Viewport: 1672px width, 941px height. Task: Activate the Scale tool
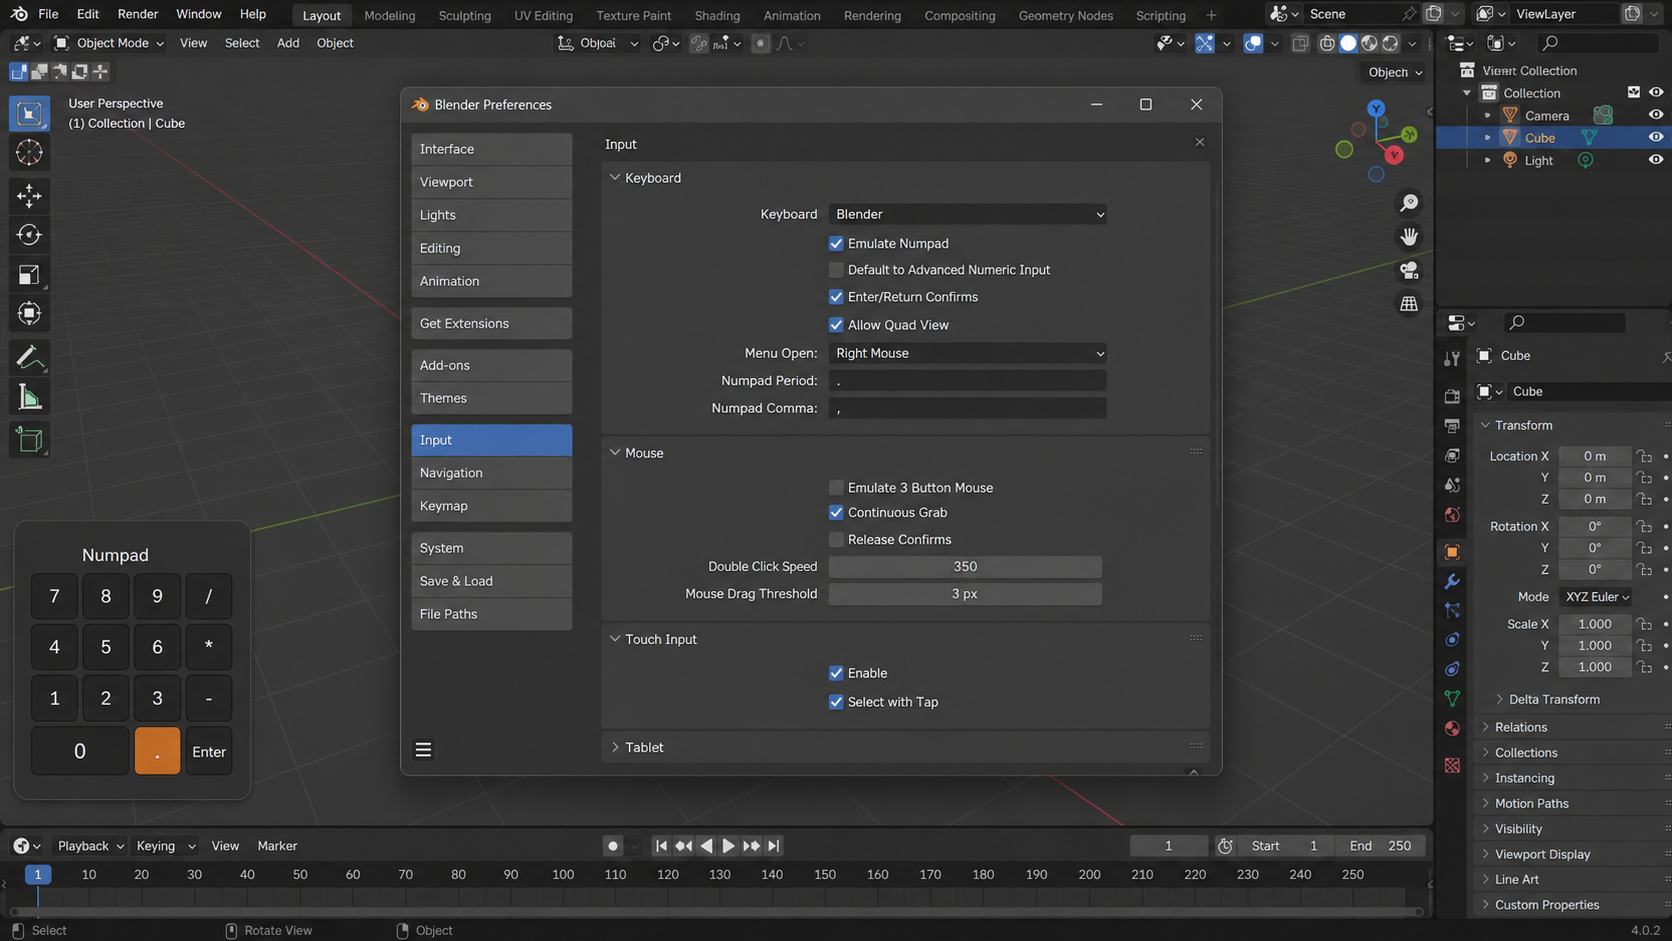pos(29,275)
